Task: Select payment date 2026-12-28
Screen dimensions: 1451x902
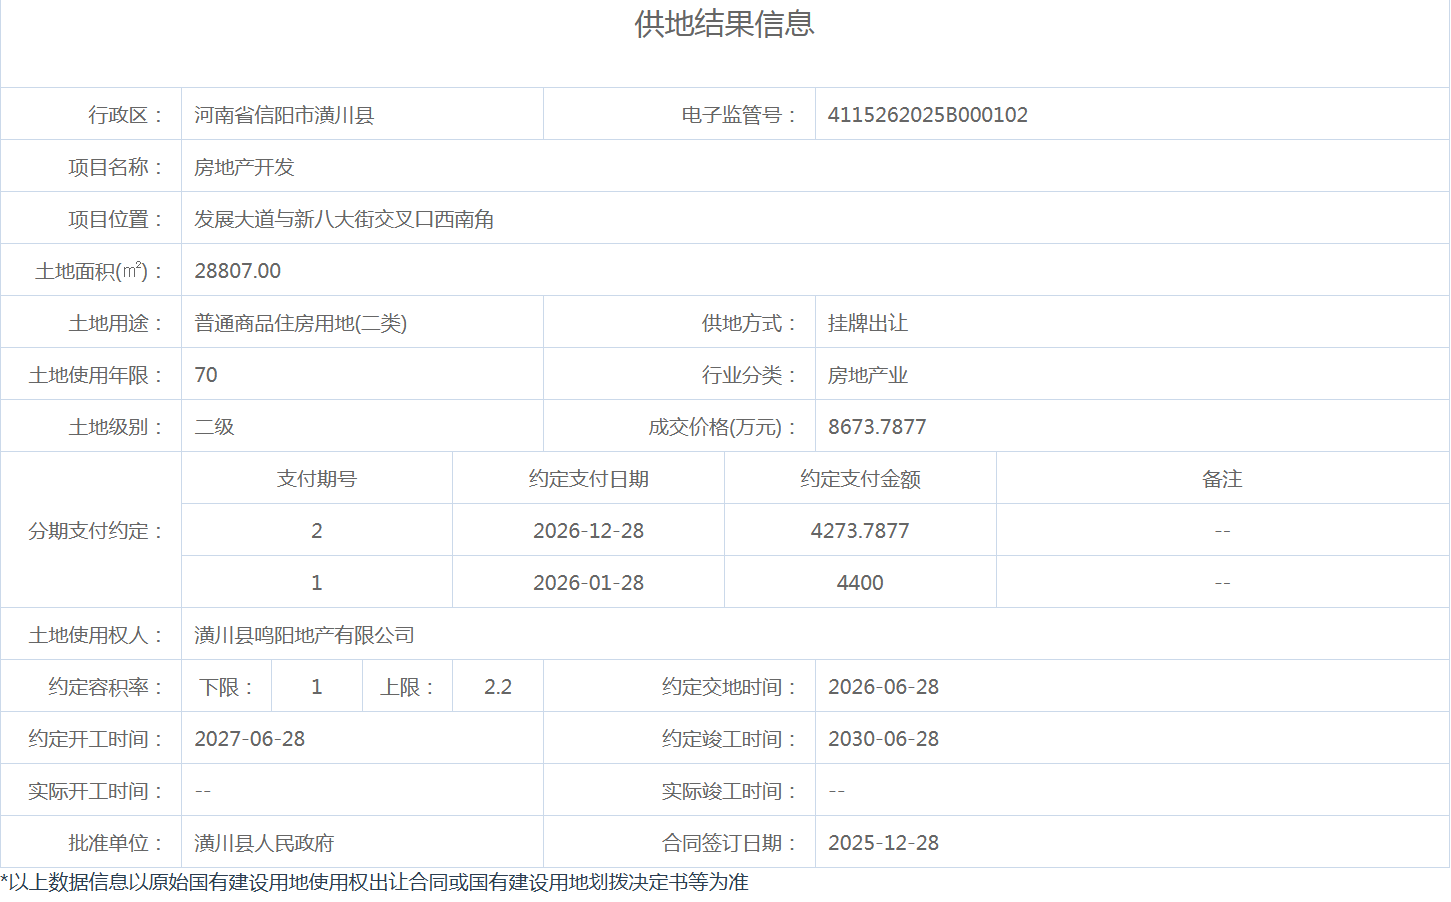Action: click(x=589, y=531)
